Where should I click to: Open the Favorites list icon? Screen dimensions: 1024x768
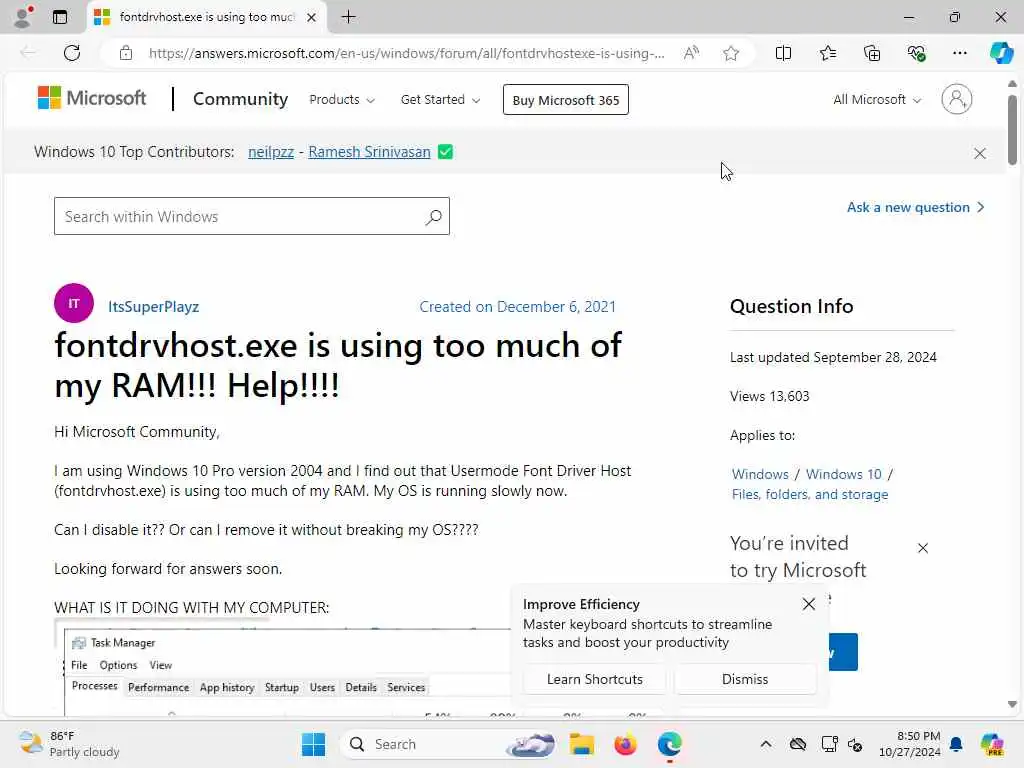[x=827, y=54]
